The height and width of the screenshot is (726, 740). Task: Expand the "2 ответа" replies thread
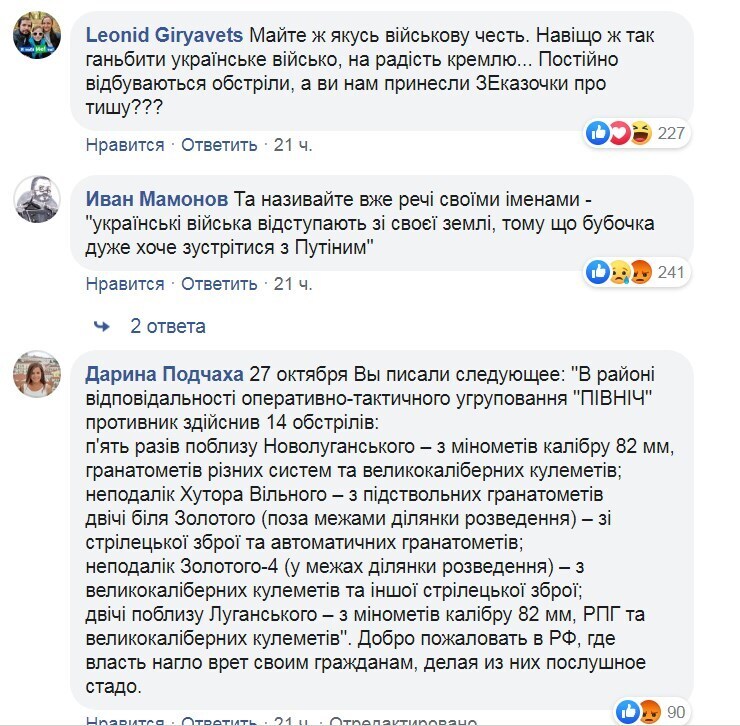167,326
